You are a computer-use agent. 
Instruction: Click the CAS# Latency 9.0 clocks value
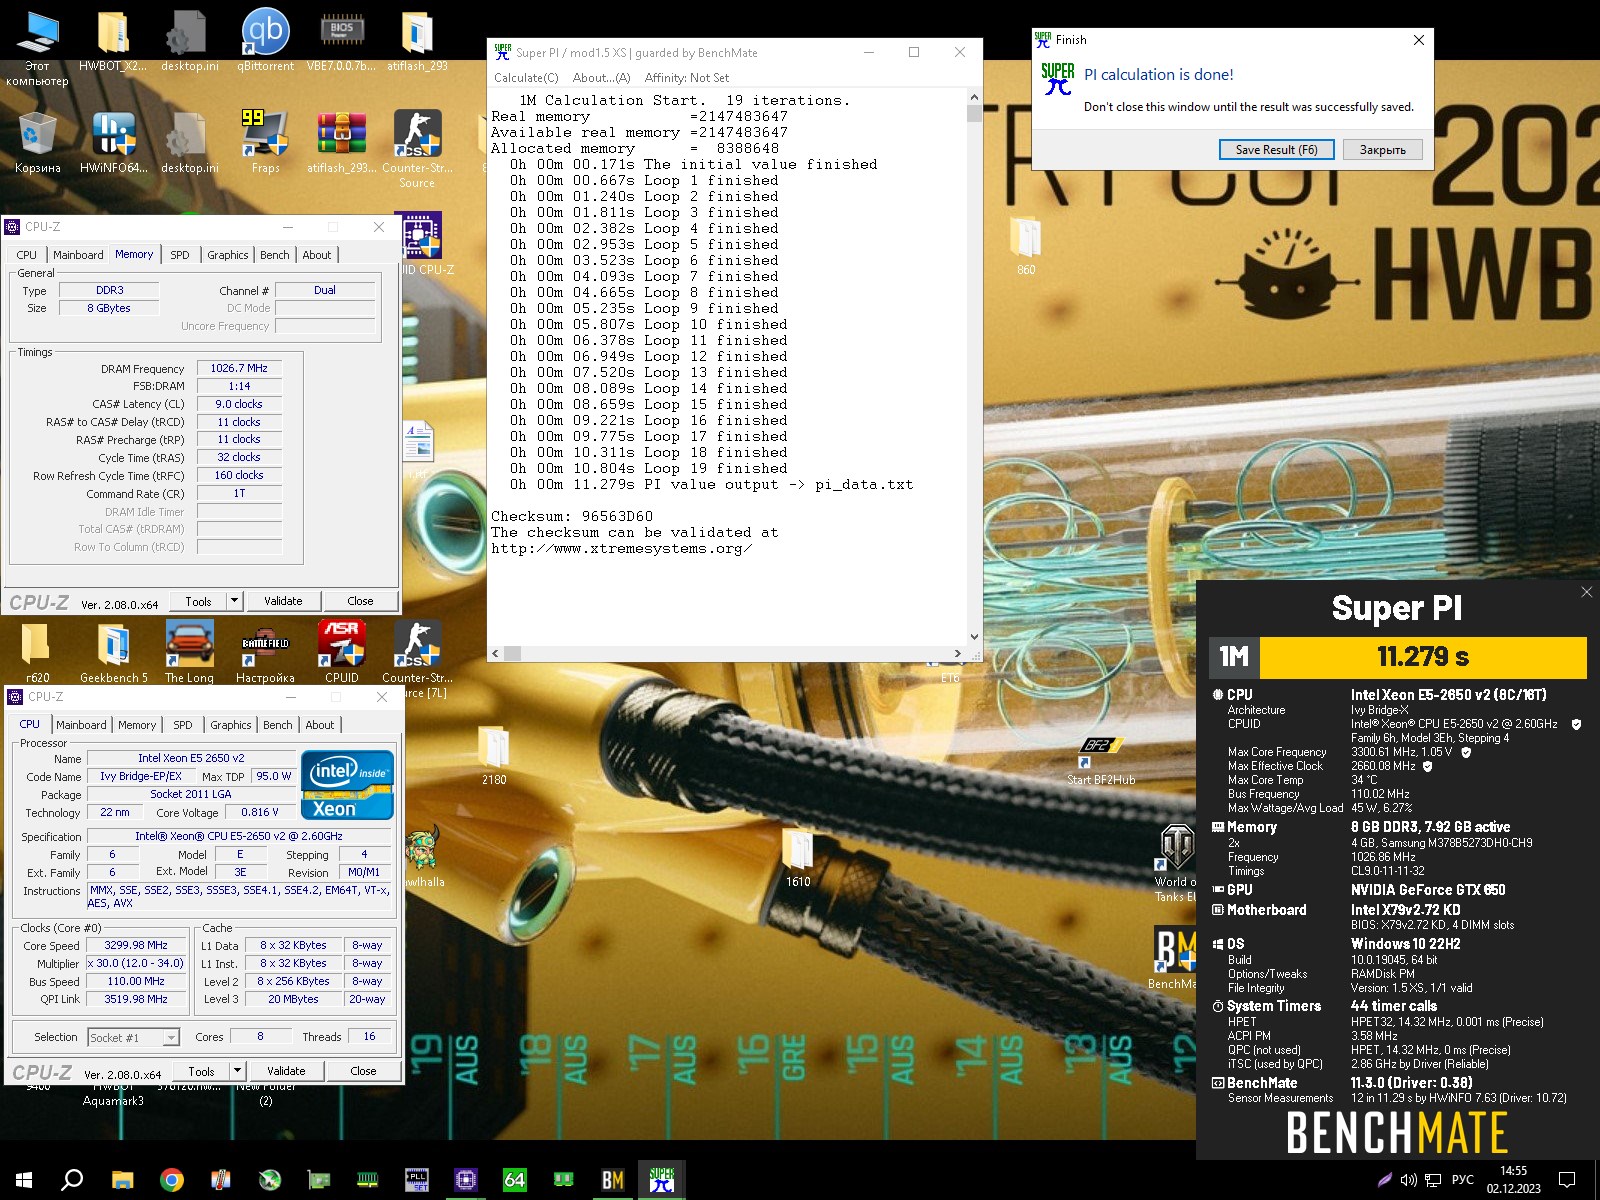pos(239,404)
